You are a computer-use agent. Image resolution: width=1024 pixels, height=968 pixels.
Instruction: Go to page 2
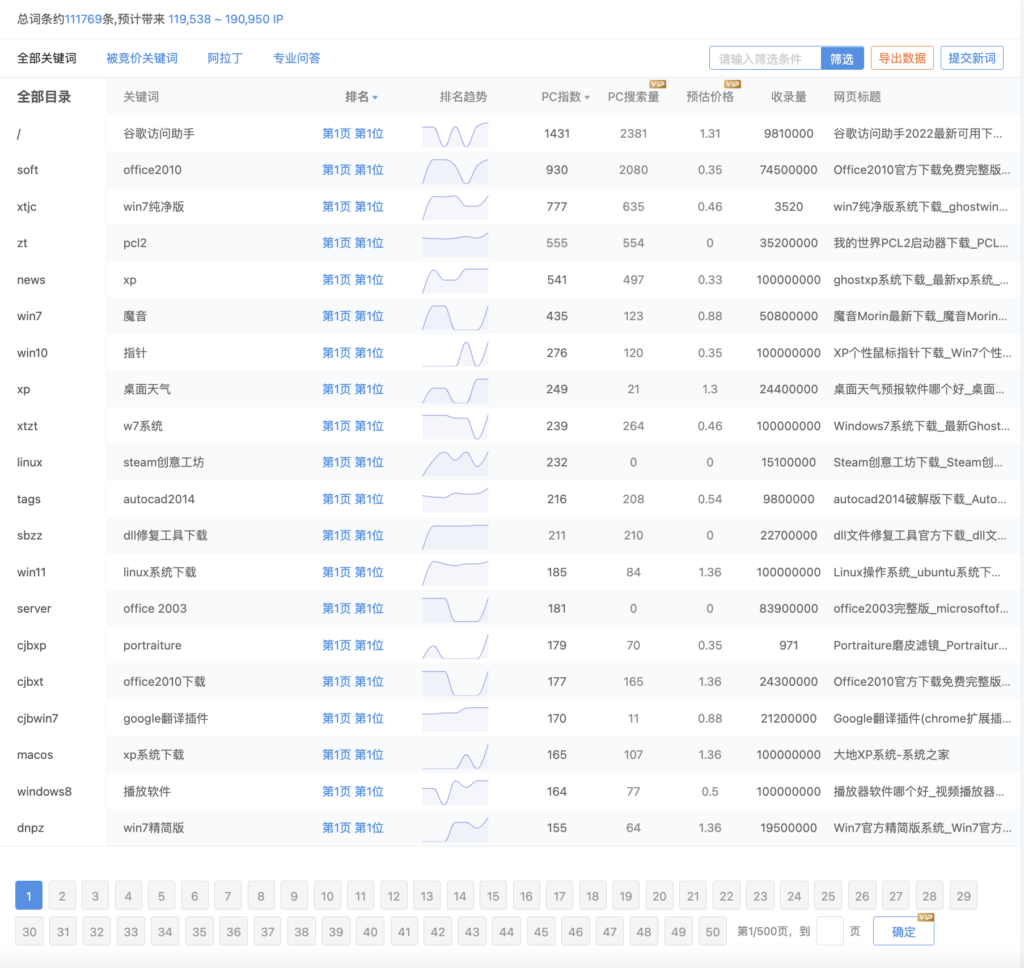click(x=62, y=896)
